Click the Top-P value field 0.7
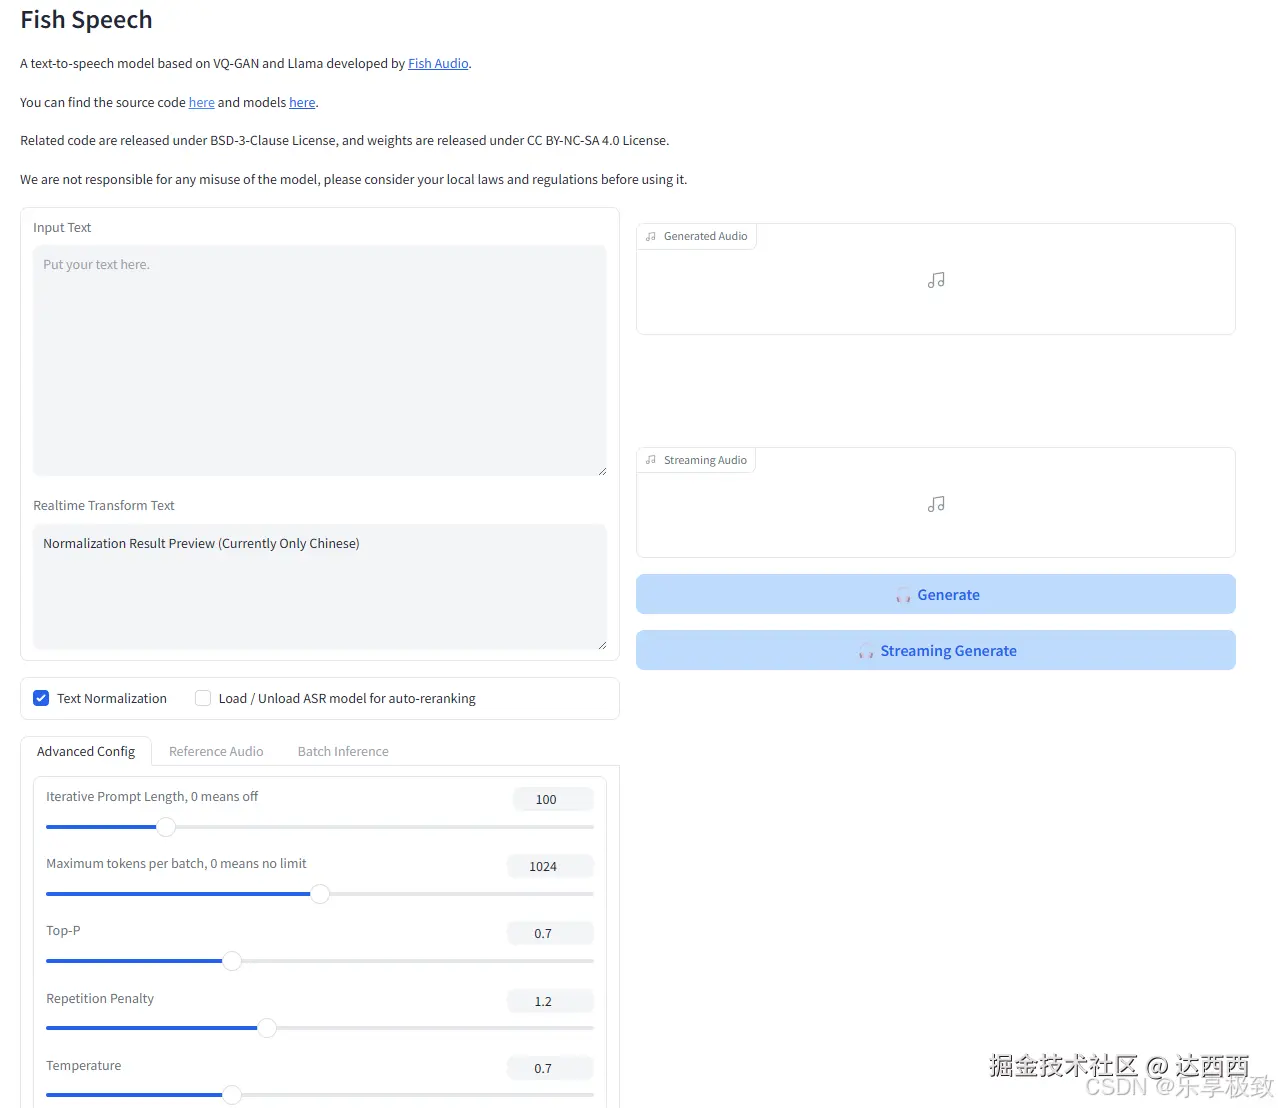Viewport: 1278px width, 1108px height. 550,933
